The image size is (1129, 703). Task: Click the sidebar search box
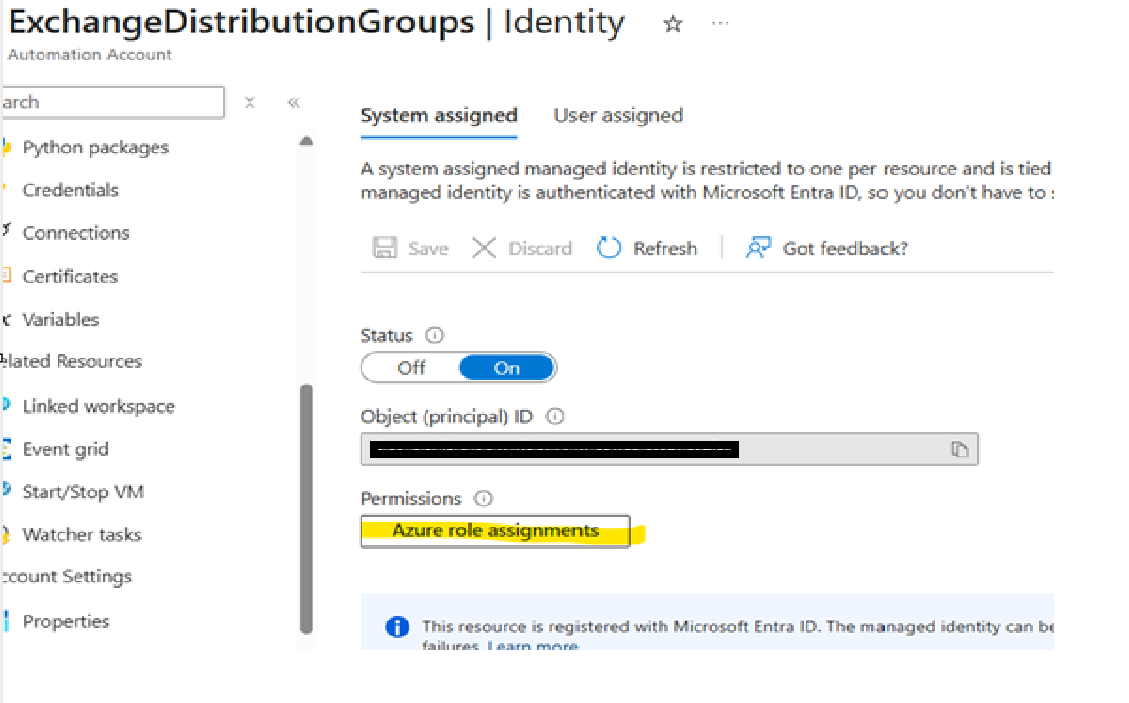[112, 102]
